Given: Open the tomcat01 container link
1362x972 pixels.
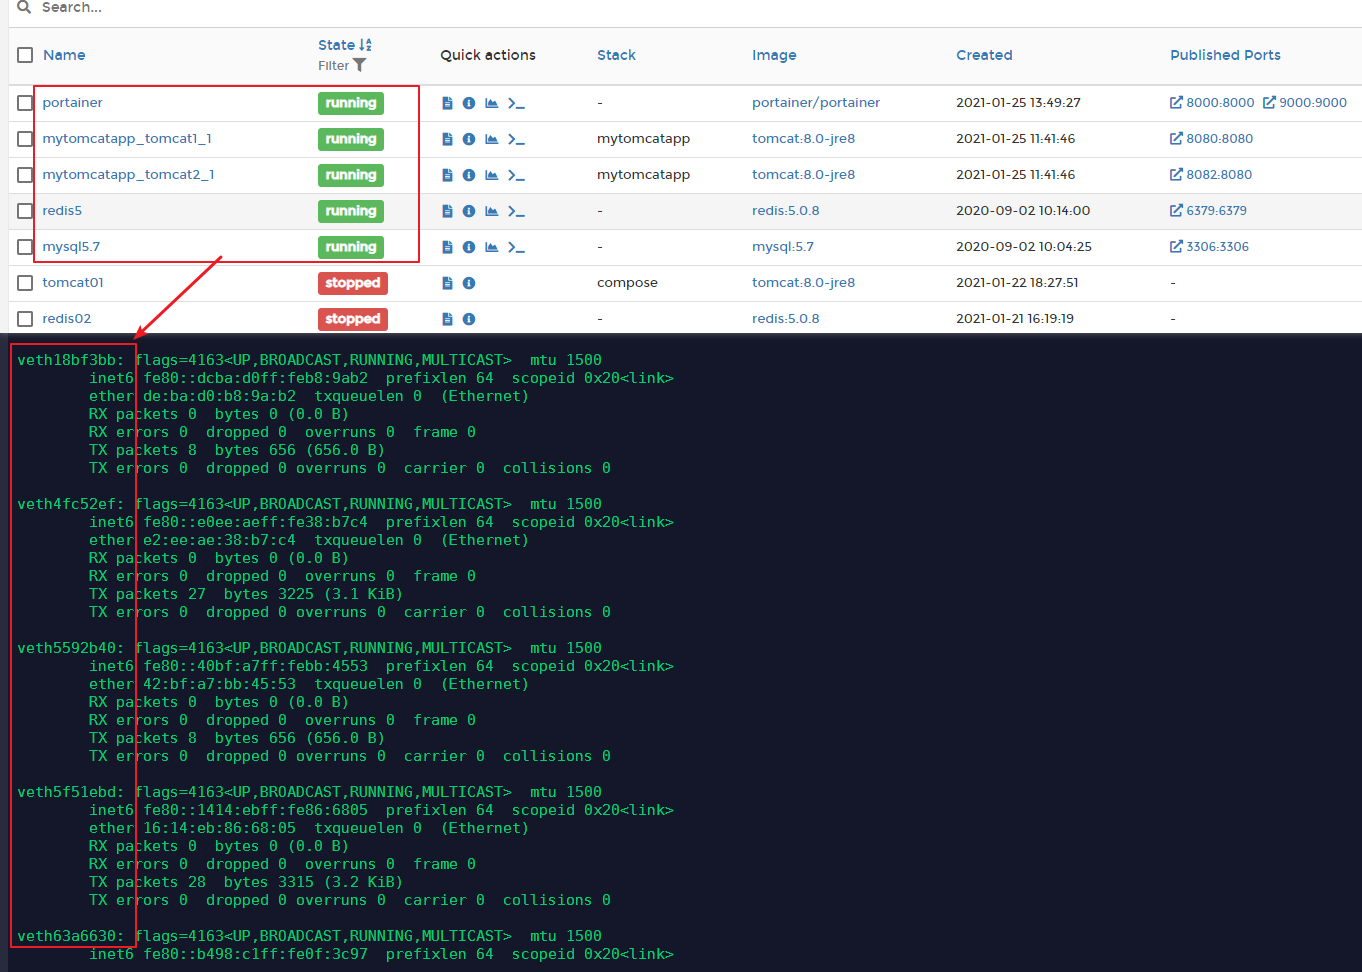Looking at the screenshot, I should click(x=73, y=283).
